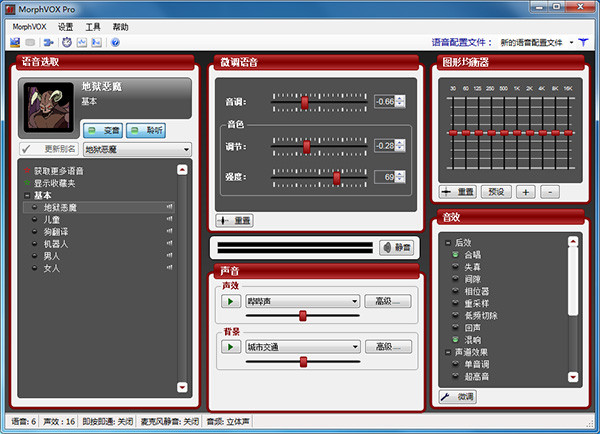Enable the 间隙 effect
600x434 pixels.
[x=455, y=279]
